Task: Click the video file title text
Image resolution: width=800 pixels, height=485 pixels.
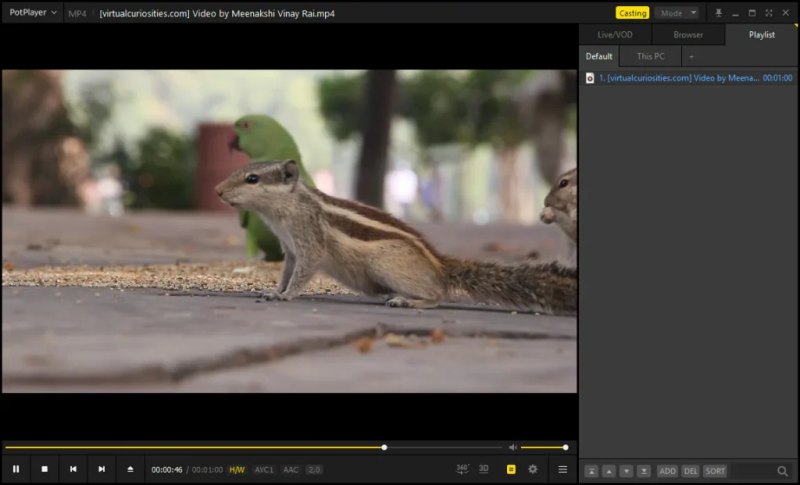Action: (x=217, y=14)
